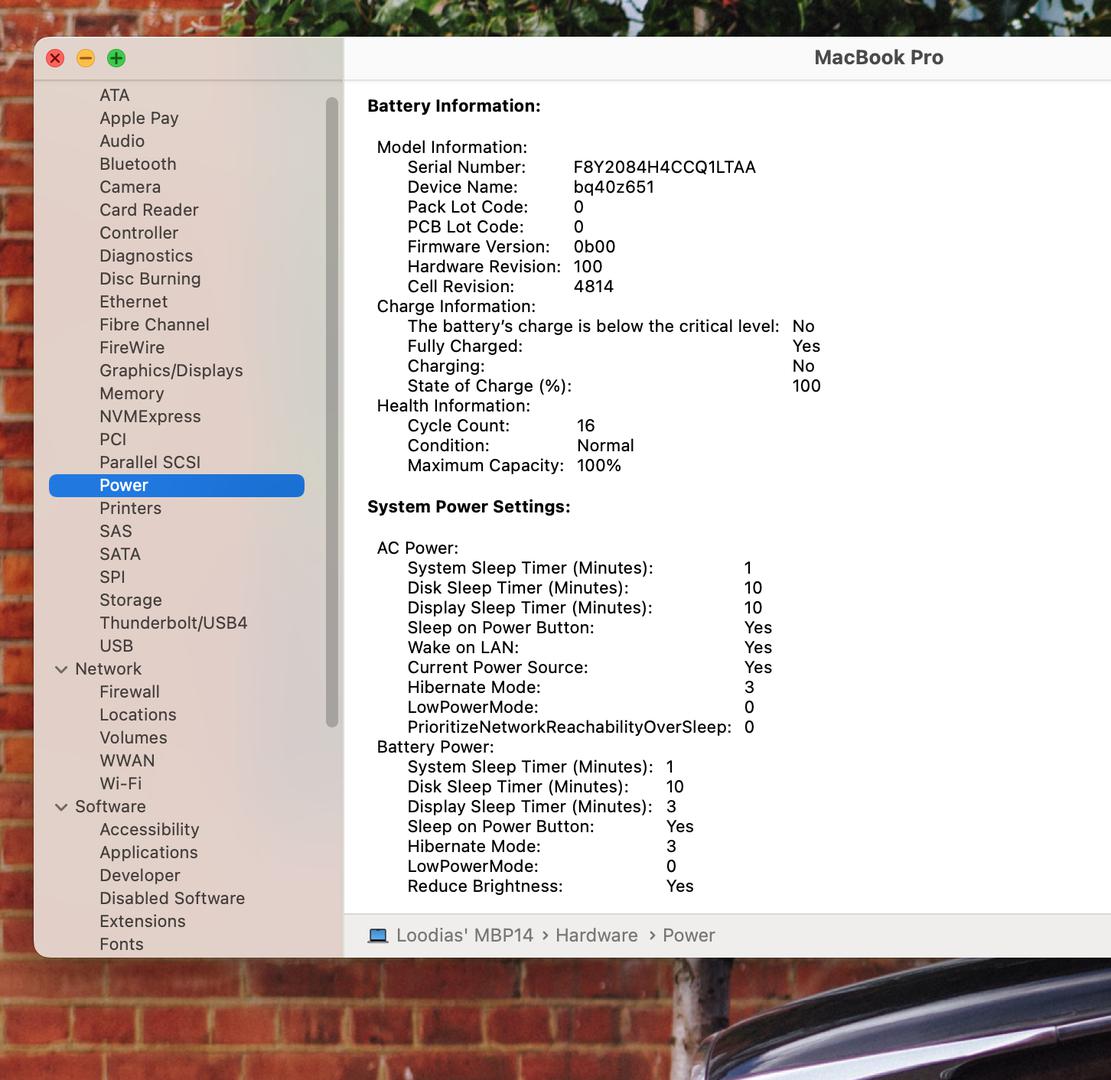Click the Cycle Count value 16
The height and width of the screenshot is (1080, 1111).
point(586,426)
